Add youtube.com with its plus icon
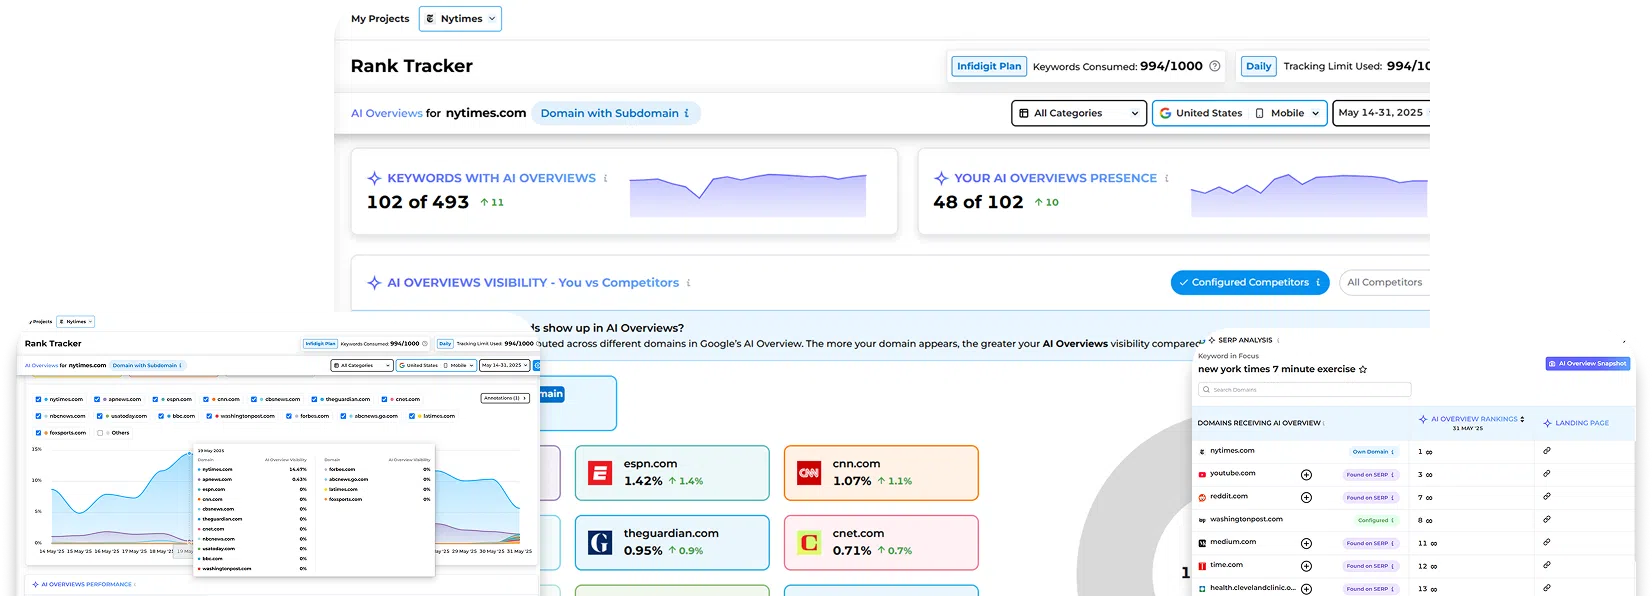The height and width of the screenshot is (596, 1652). click(1306, 474)
